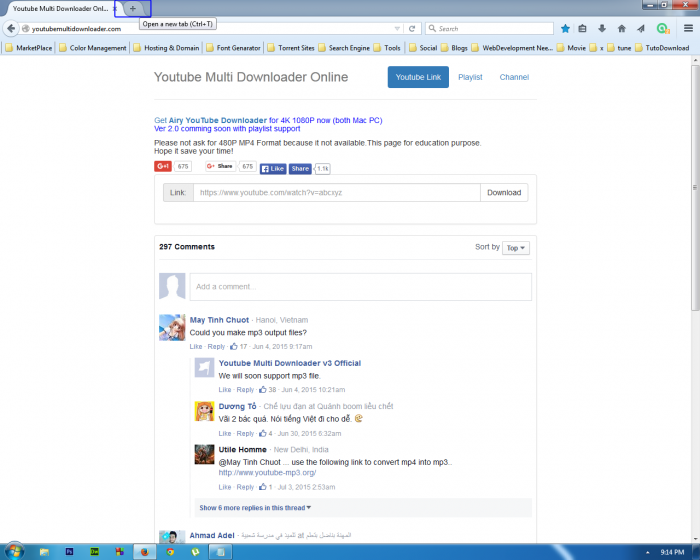The height and width of the screenshot is (560, 700).
Task: Go to Firefox home page icon
Action: (x=621, y=29)
